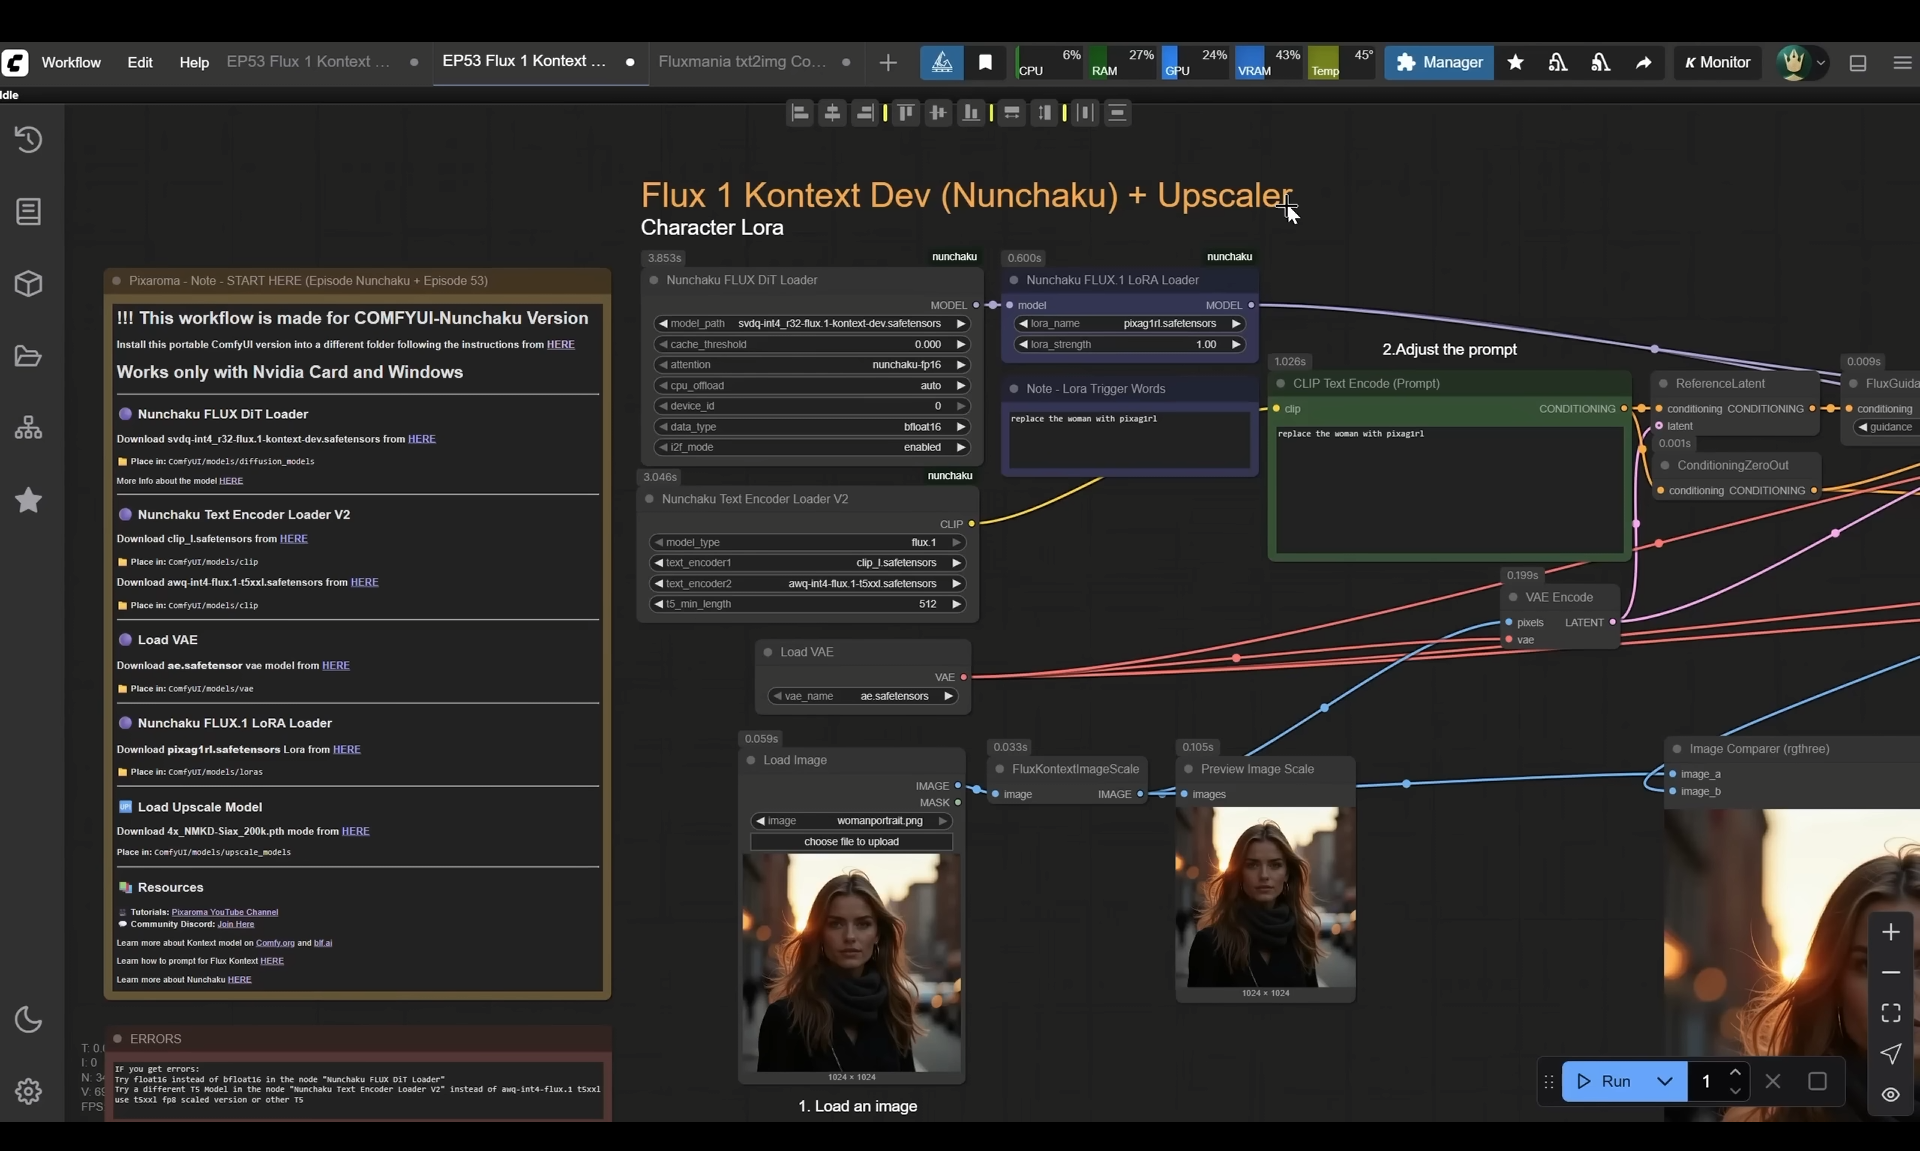
Task: Toggle link visibility eye icon
Action: 1890,1094
